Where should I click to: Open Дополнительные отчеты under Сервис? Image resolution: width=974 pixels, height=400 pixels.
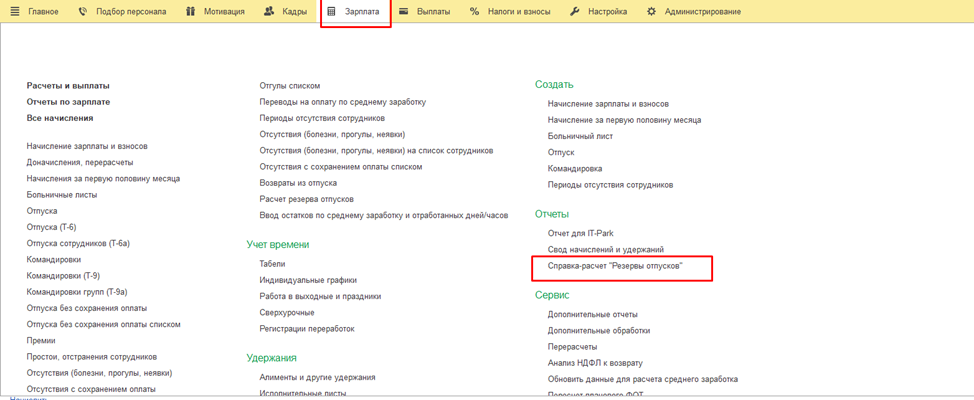pos(592,314)
